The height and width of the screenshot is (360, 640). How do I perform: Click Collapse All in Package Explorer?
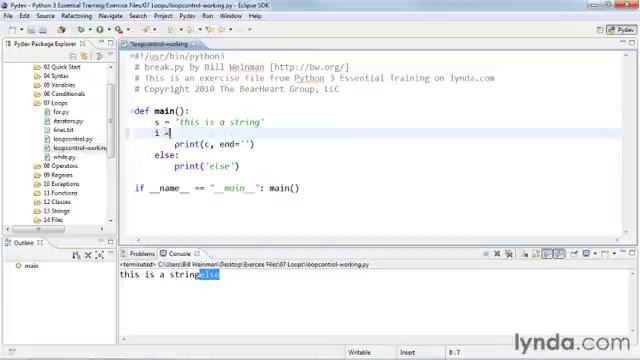click(x=73, y=56)
